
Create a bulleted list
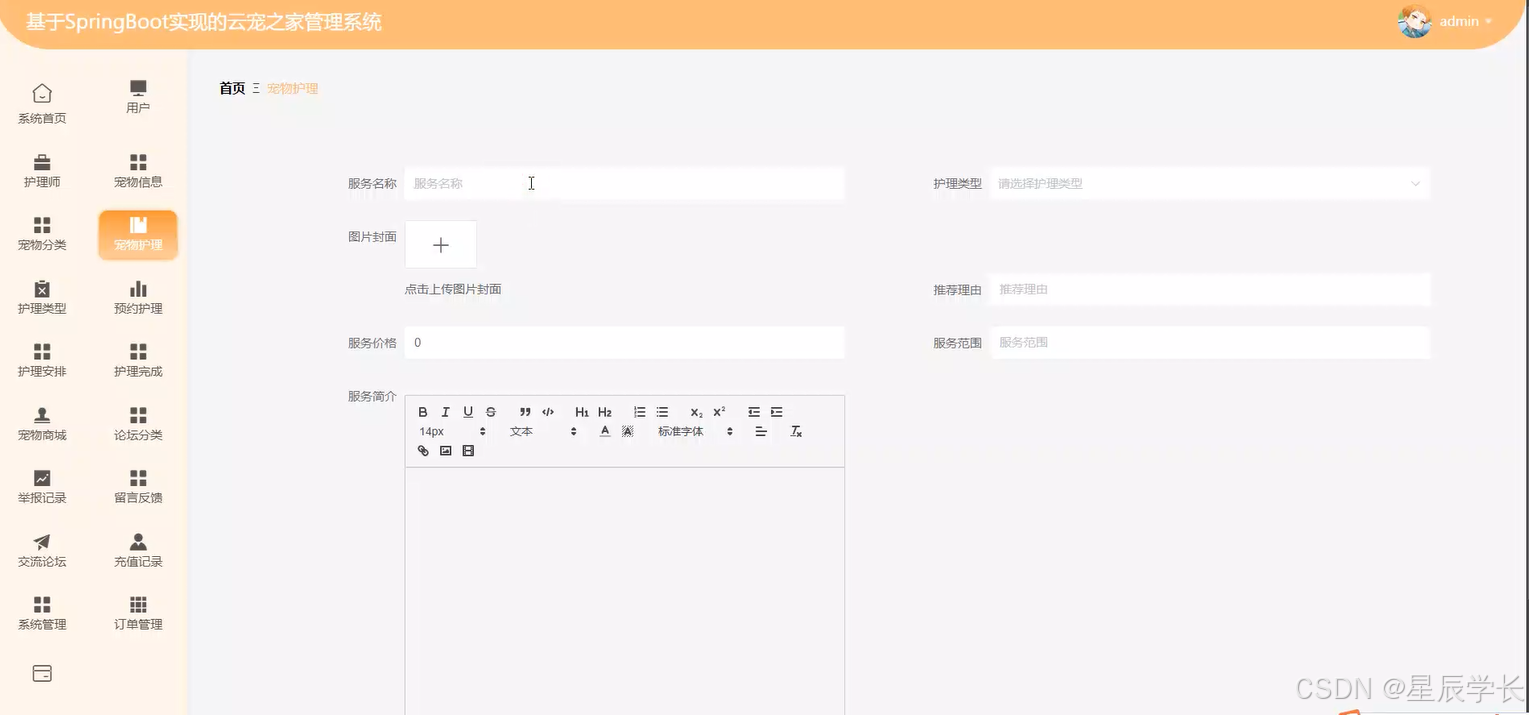click(662, 412)
